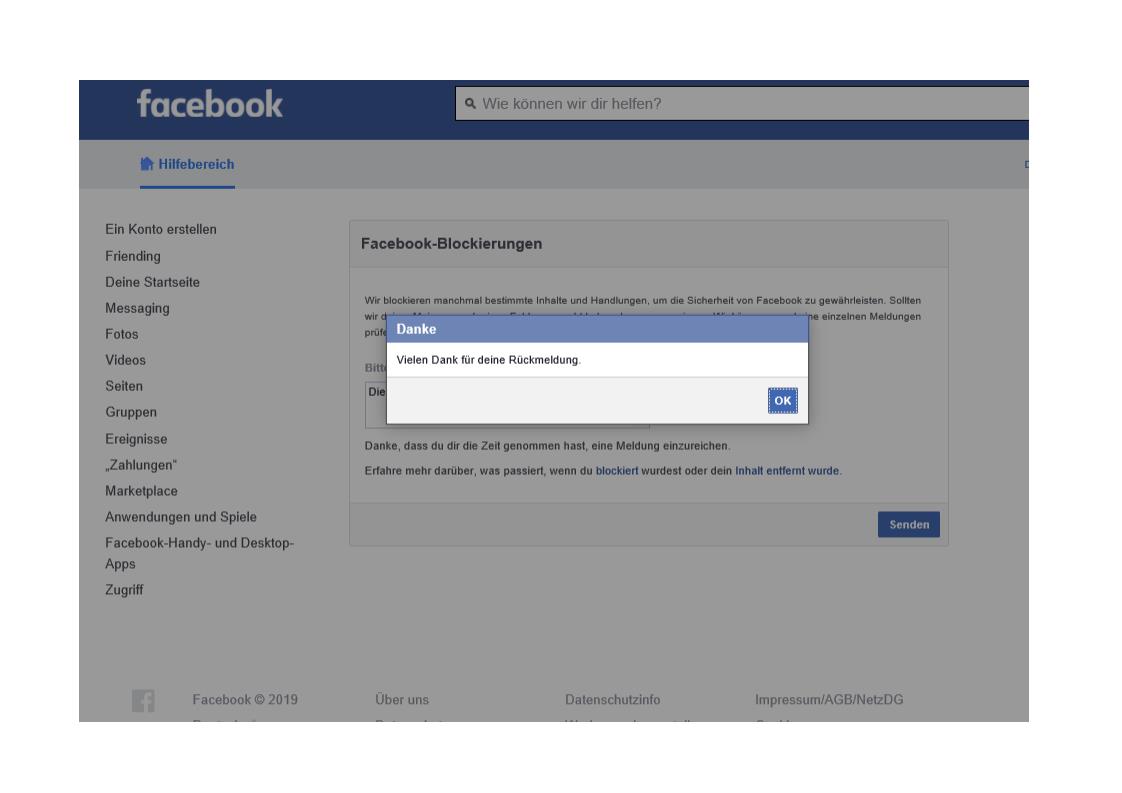Focus the 'Wie können wir dir helfen?' search field
This screenshot has width=1122, height=793.
[742, 104]
